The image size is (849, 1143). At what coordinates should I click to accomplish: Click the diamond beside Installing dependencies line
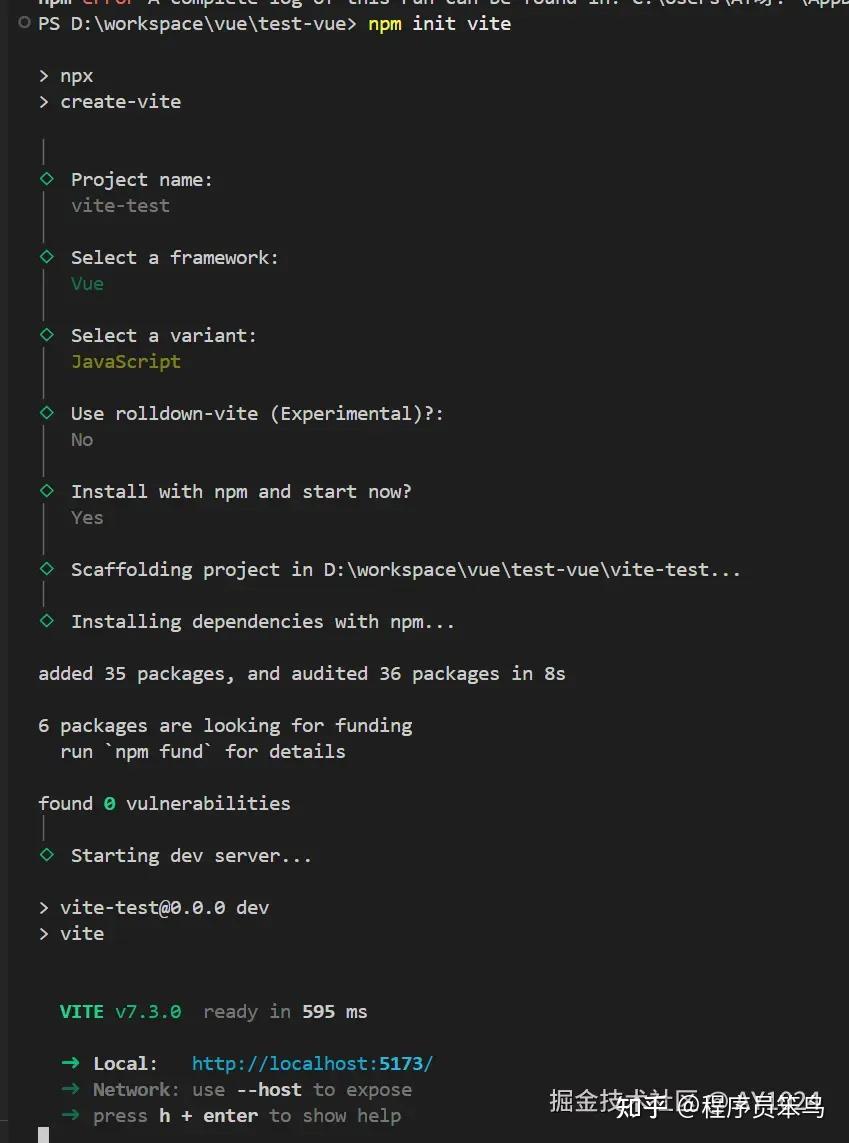point(47,621)
